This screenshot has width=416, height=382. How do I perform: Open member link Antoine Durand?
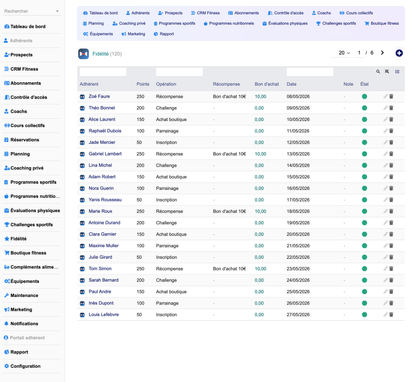tap(104, 223)
